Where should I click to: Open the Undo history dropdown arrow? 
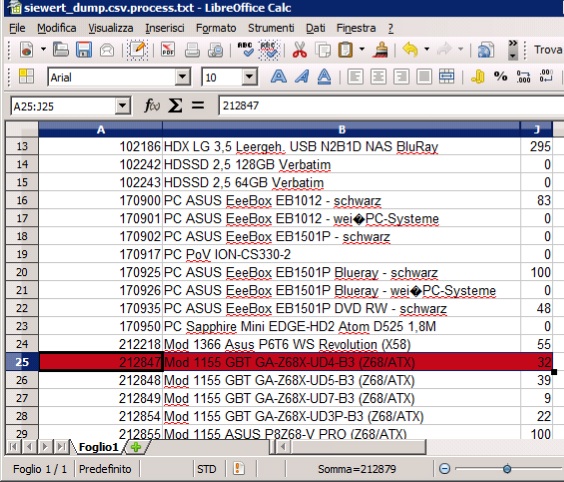tap(427, 49)
